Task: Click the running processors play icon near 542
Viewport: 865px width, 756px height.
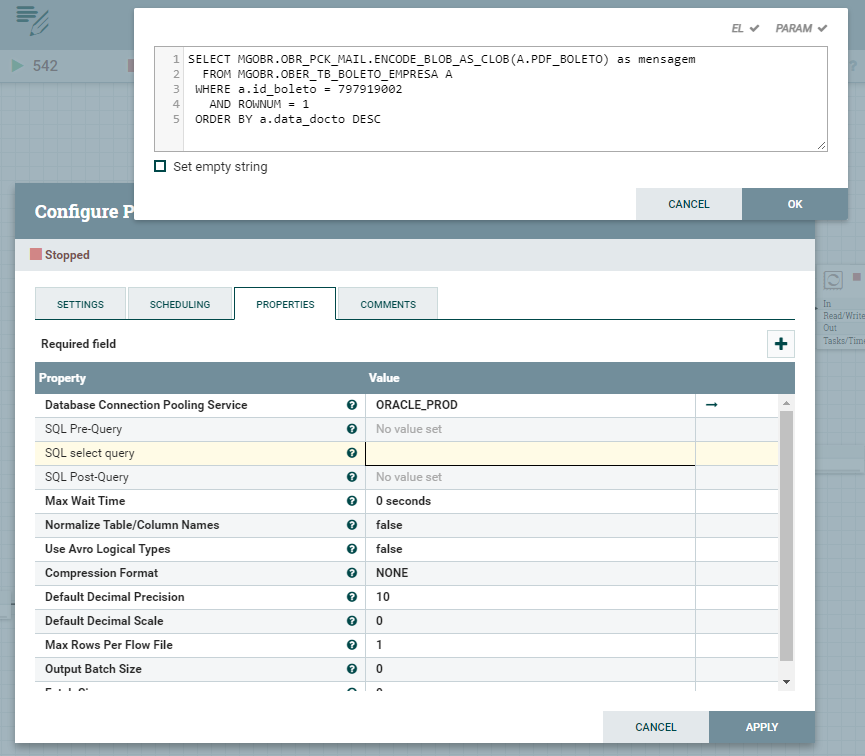Action: click(x=18, y=66)
